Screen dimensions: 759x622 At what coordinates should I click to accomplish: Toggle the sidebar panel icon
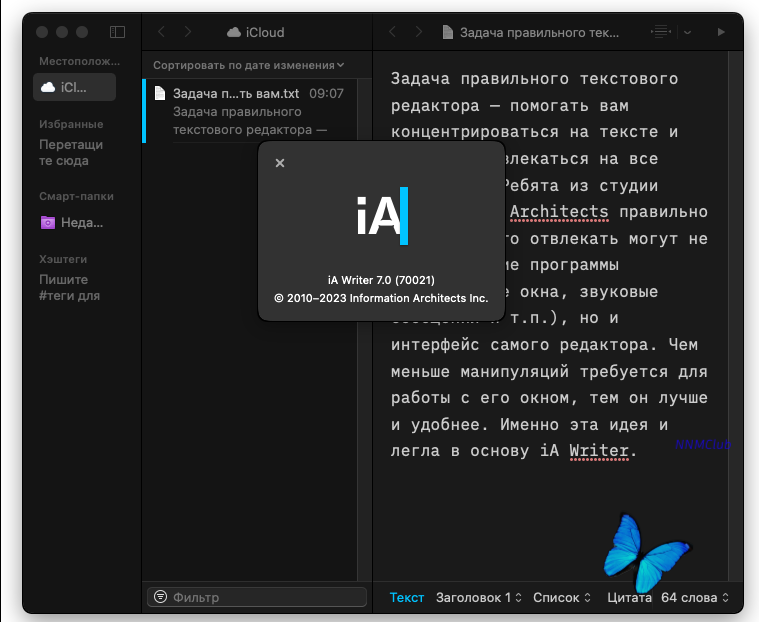[117, 32]
